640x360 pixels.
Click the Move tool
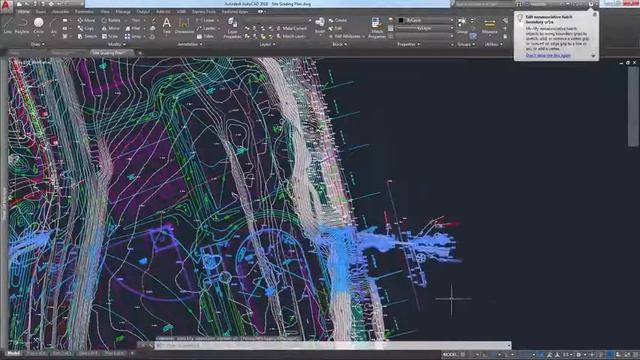86,20
